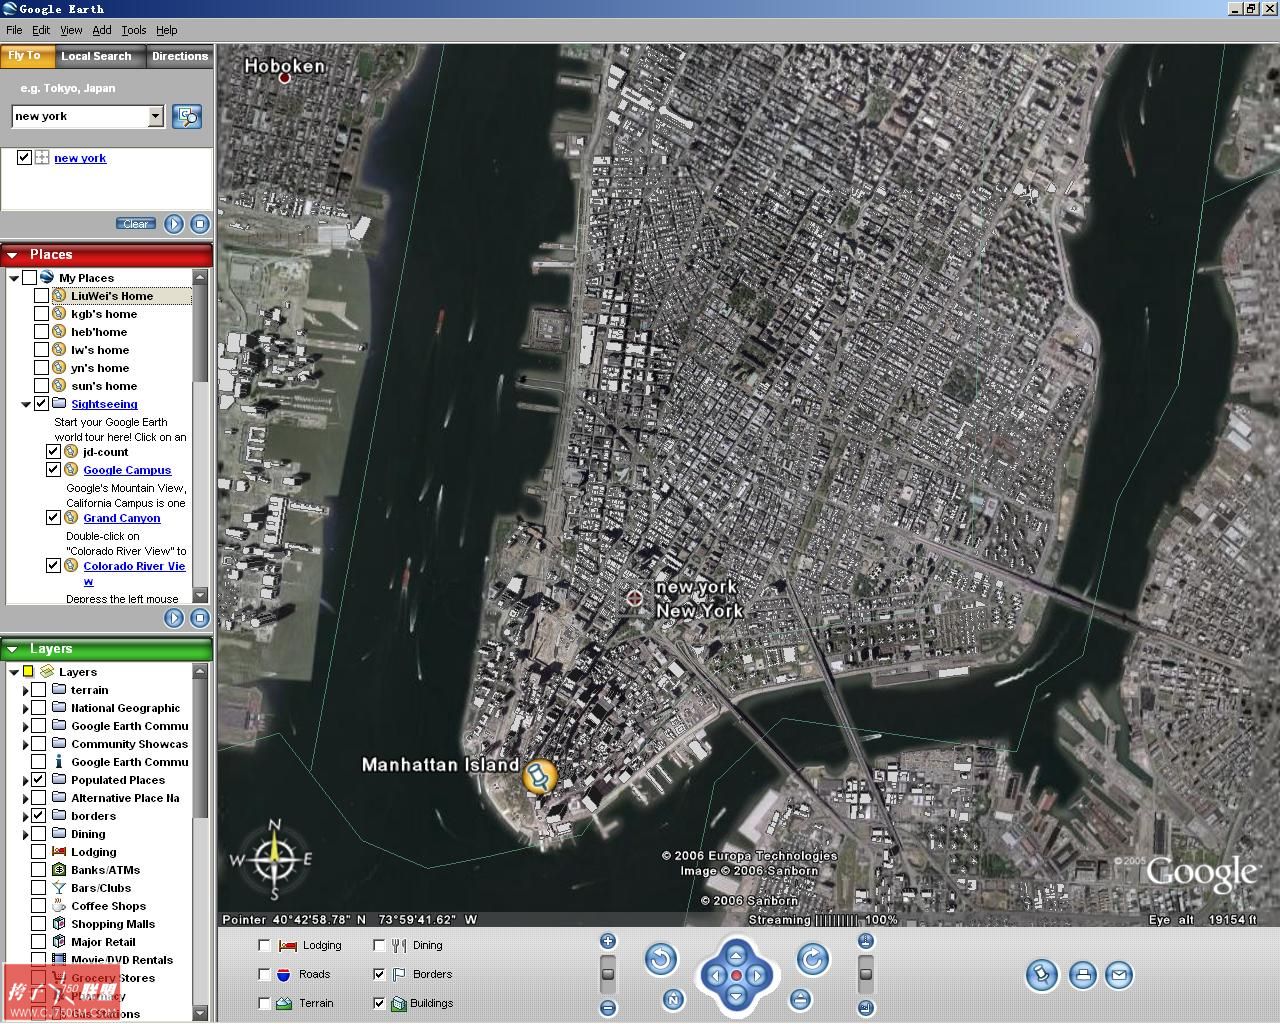The image size is (1280, 1024).
Task: Click the Hoboken red dot marker
Action: [284, 78]
